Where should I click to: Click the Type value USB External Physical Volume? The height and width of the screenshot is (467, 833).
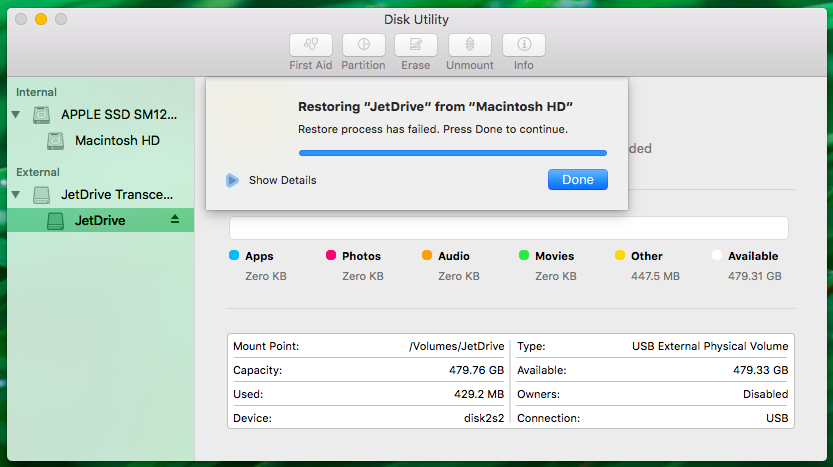click(x=710, y=346)
